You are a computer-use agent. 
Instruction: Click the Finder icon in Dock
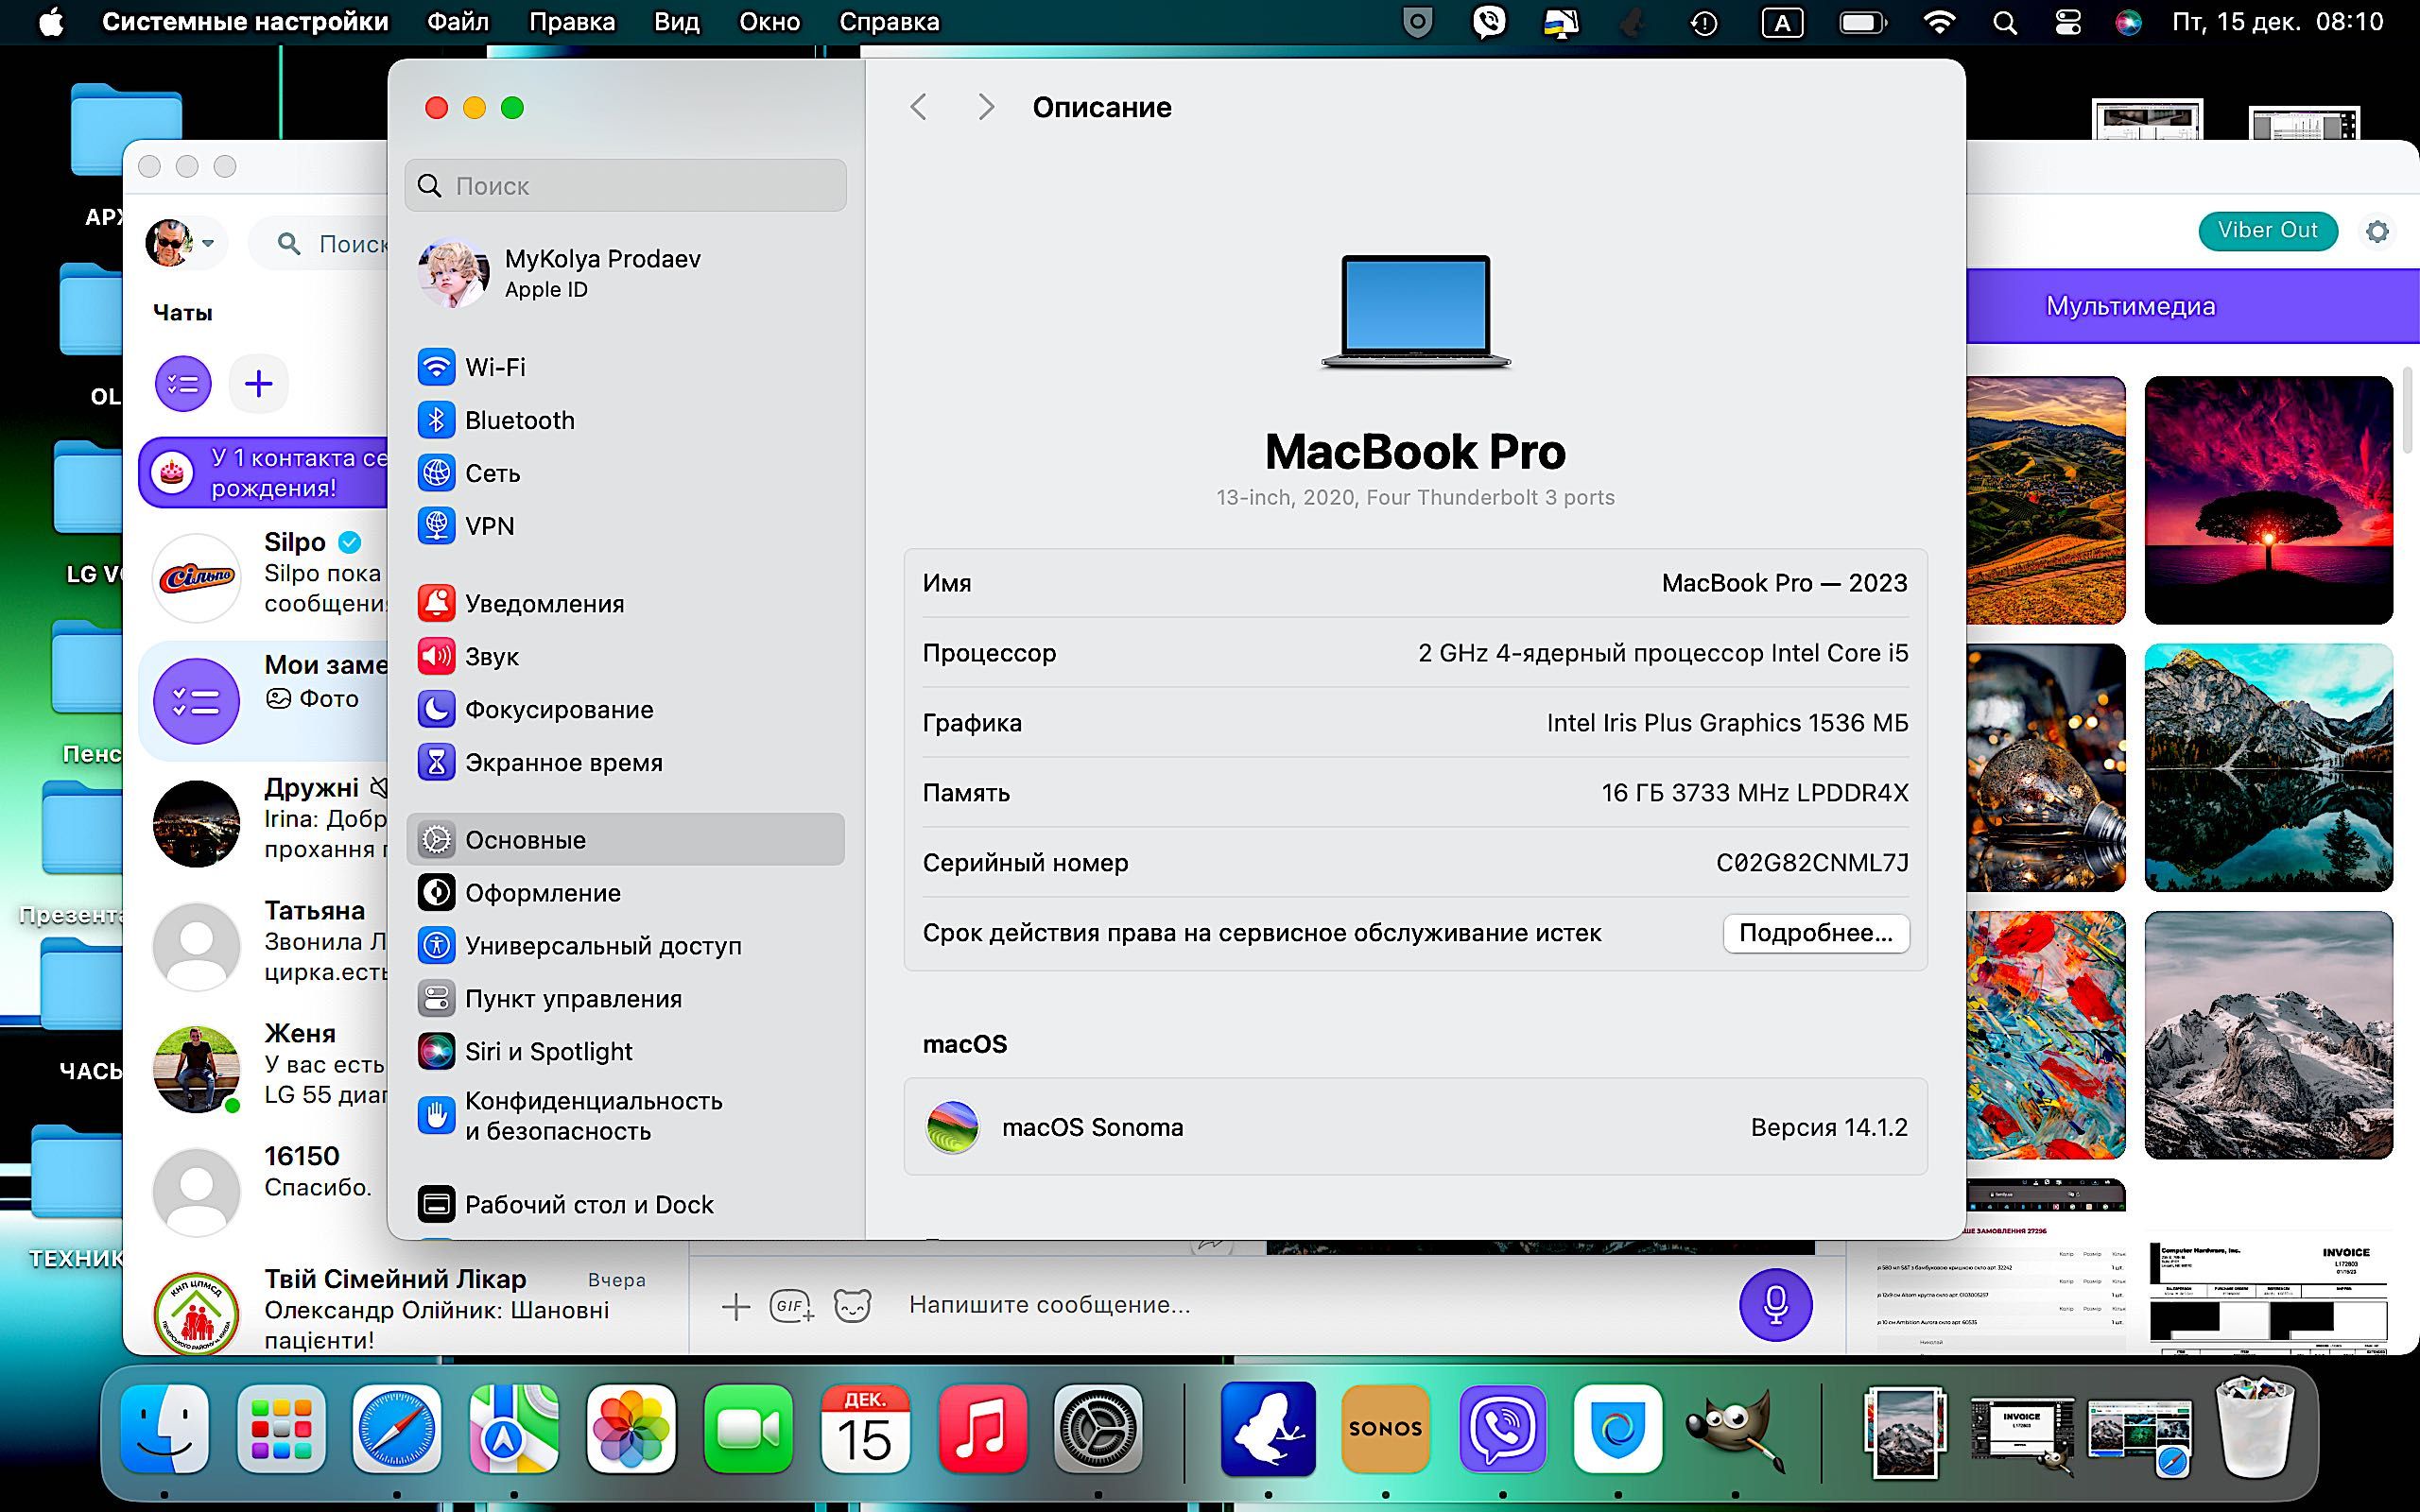[165, 1430]
